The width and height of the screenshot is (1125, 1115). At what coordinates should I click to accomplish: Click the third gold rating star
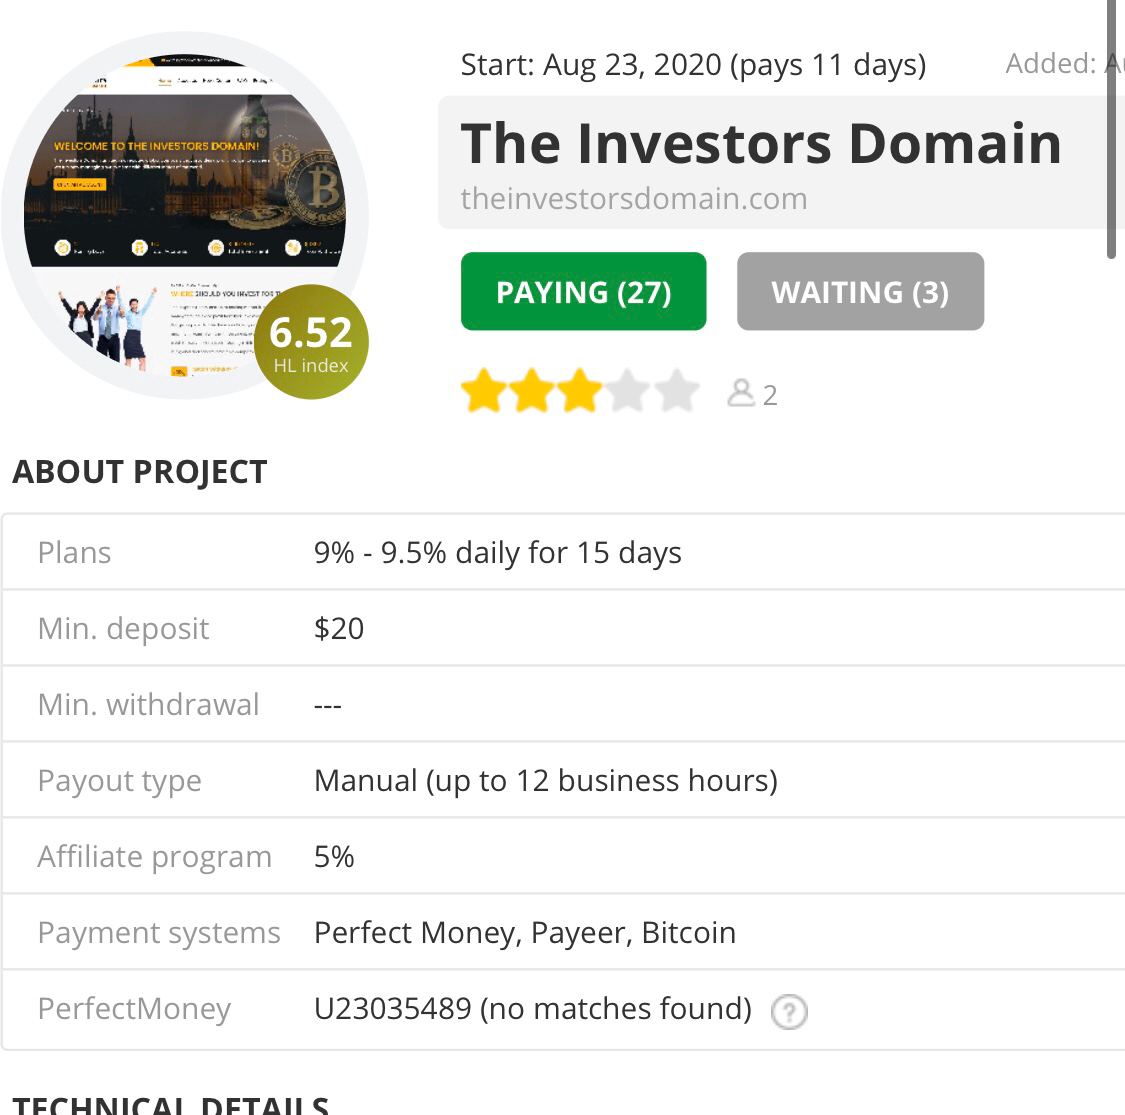(579, 391)
